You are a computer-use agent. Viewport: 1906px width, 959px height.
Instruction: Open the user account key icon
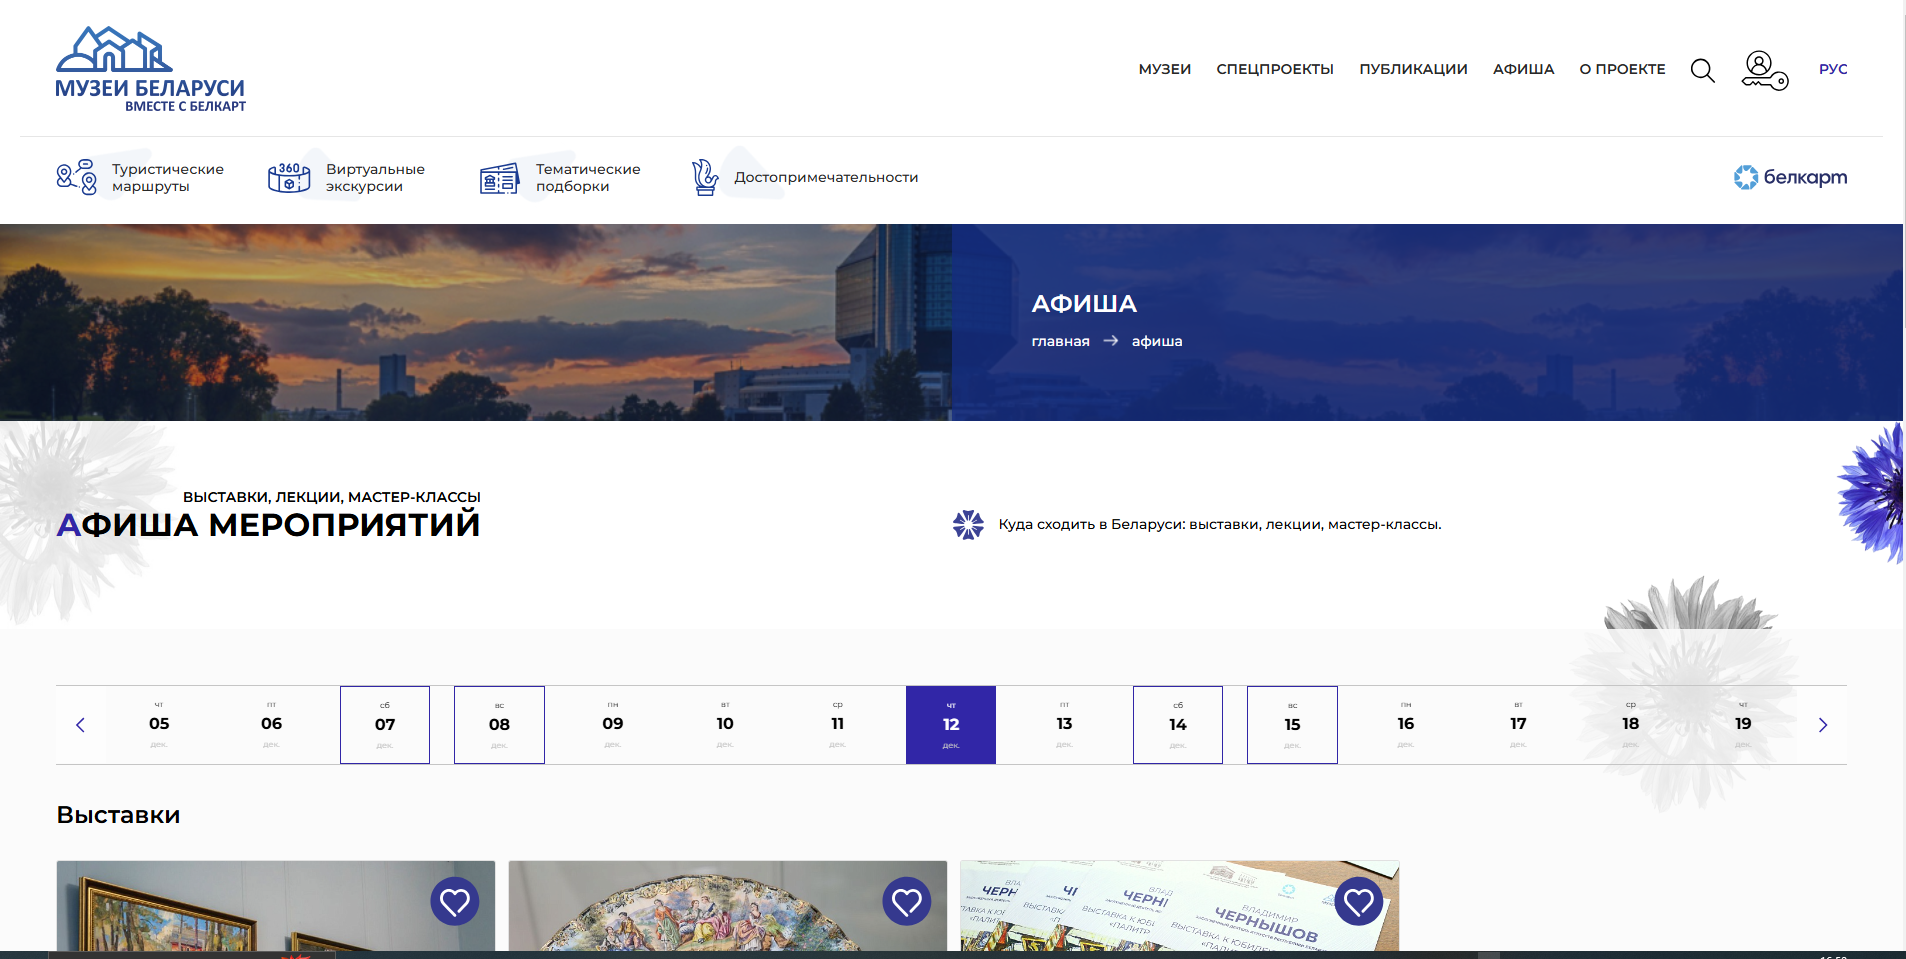1764,70
